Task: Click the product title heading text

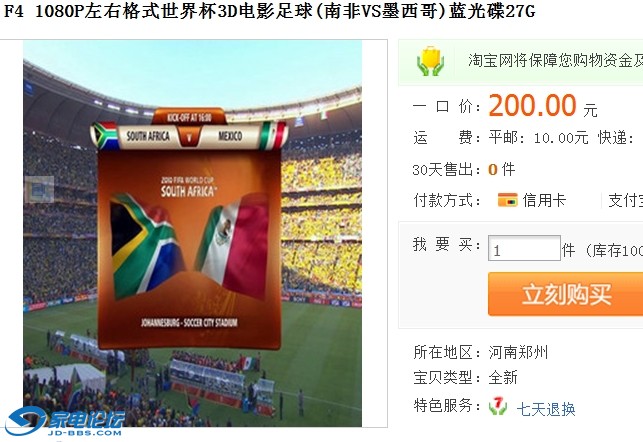Action: pyautogui.click(x=269, y=11)
